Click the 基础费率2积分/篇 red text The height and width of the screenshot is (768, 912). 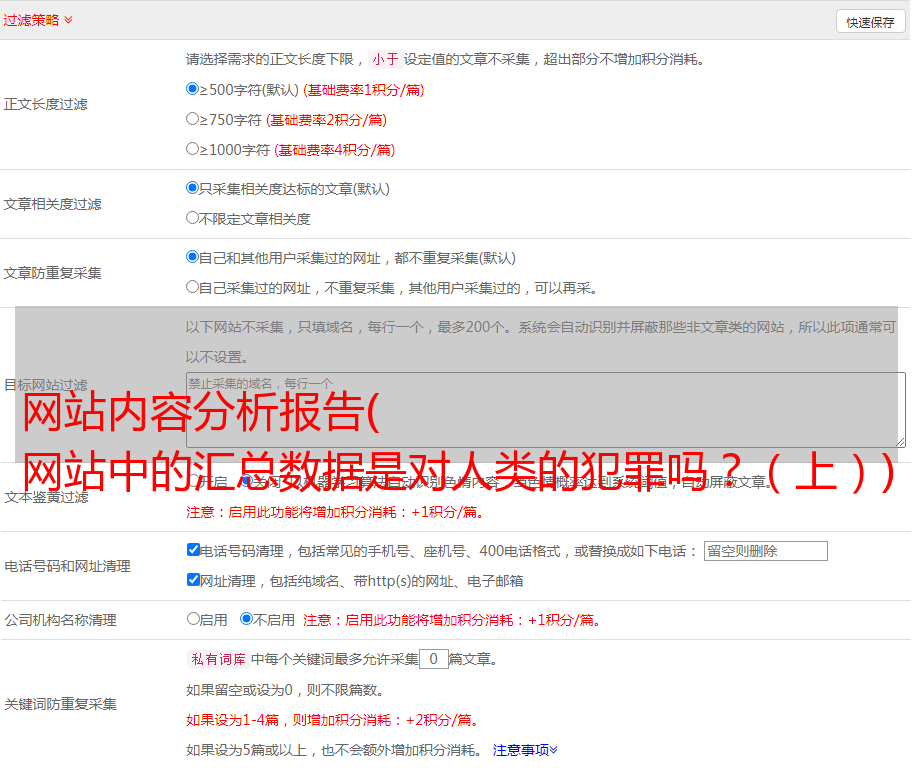326,120
